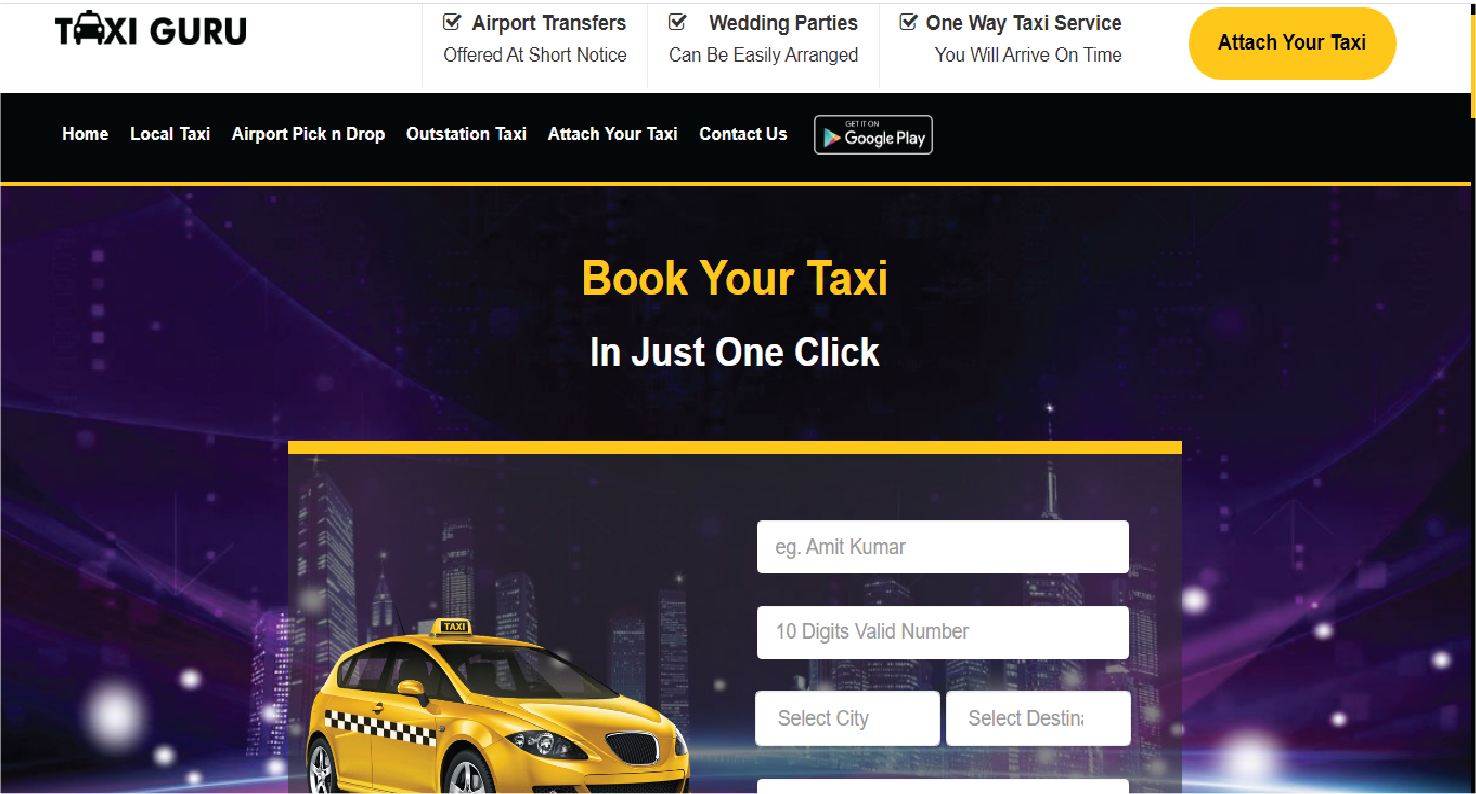Open Airport Pick n Drop page
The height and width of the screenshot is (794, 1476).
pyautogui.click(x=308, y=134)
